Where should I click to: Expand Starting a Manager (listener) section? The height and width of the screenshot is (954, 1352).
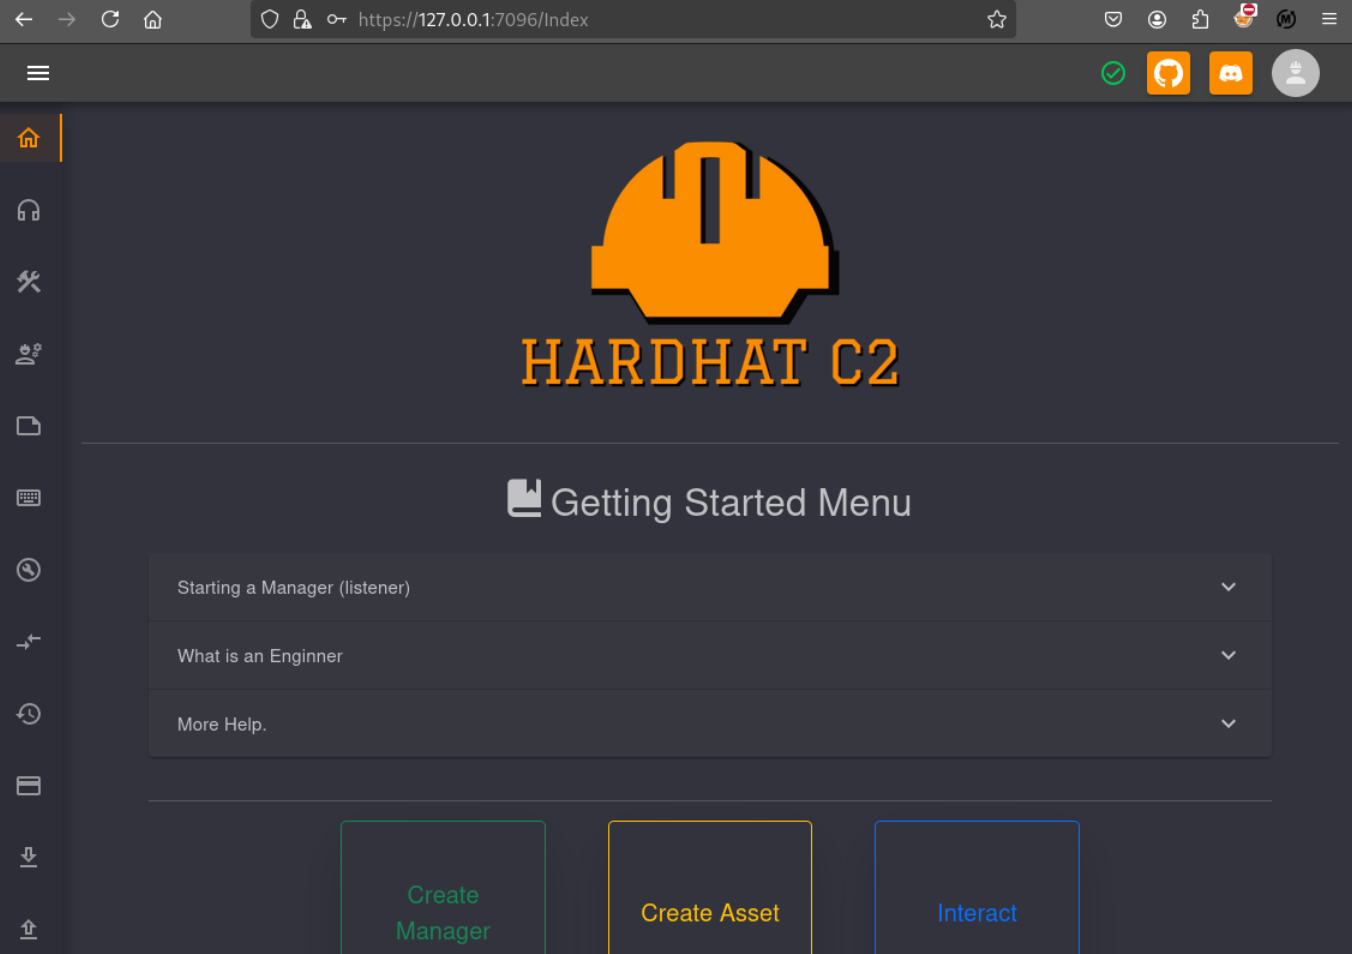click(x=709, y=588)
